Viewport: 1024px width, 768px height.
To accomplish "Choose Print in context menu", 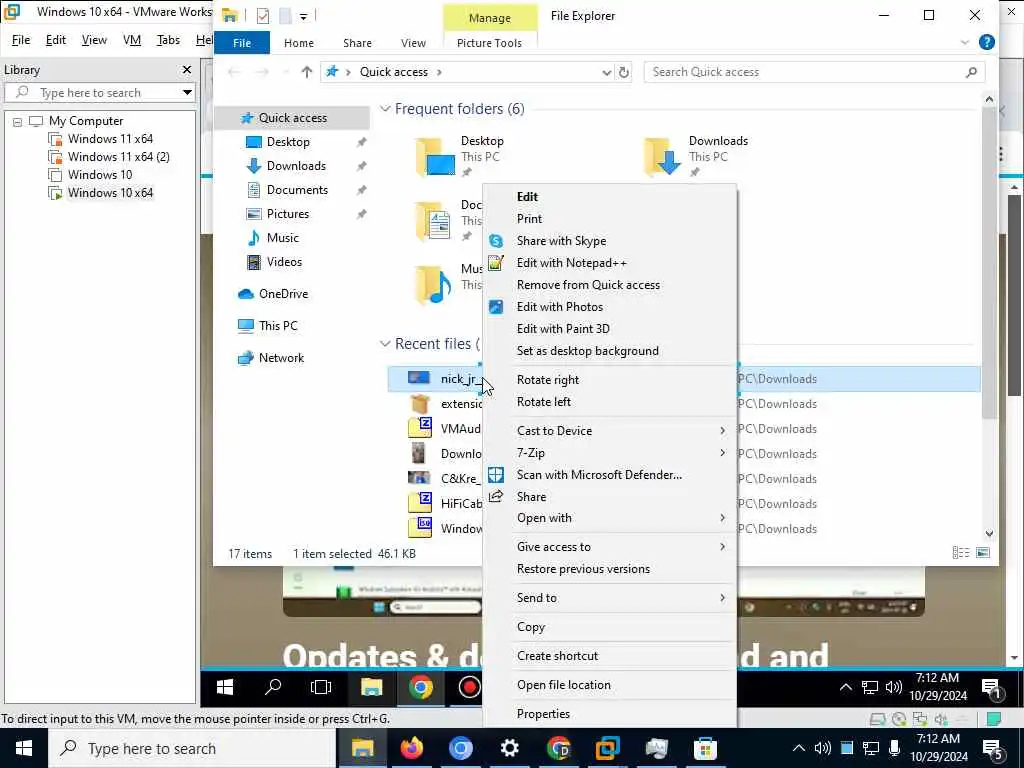I will point(529,219).
